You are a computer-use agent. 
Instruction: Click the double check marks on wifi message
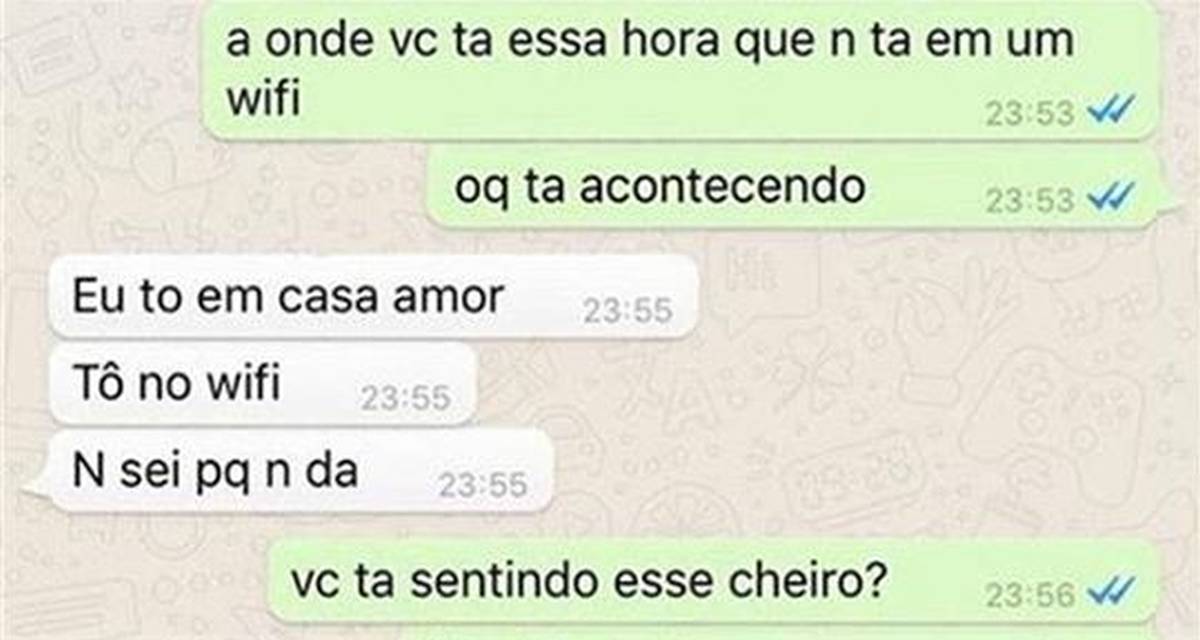(x=1110, y=113)
